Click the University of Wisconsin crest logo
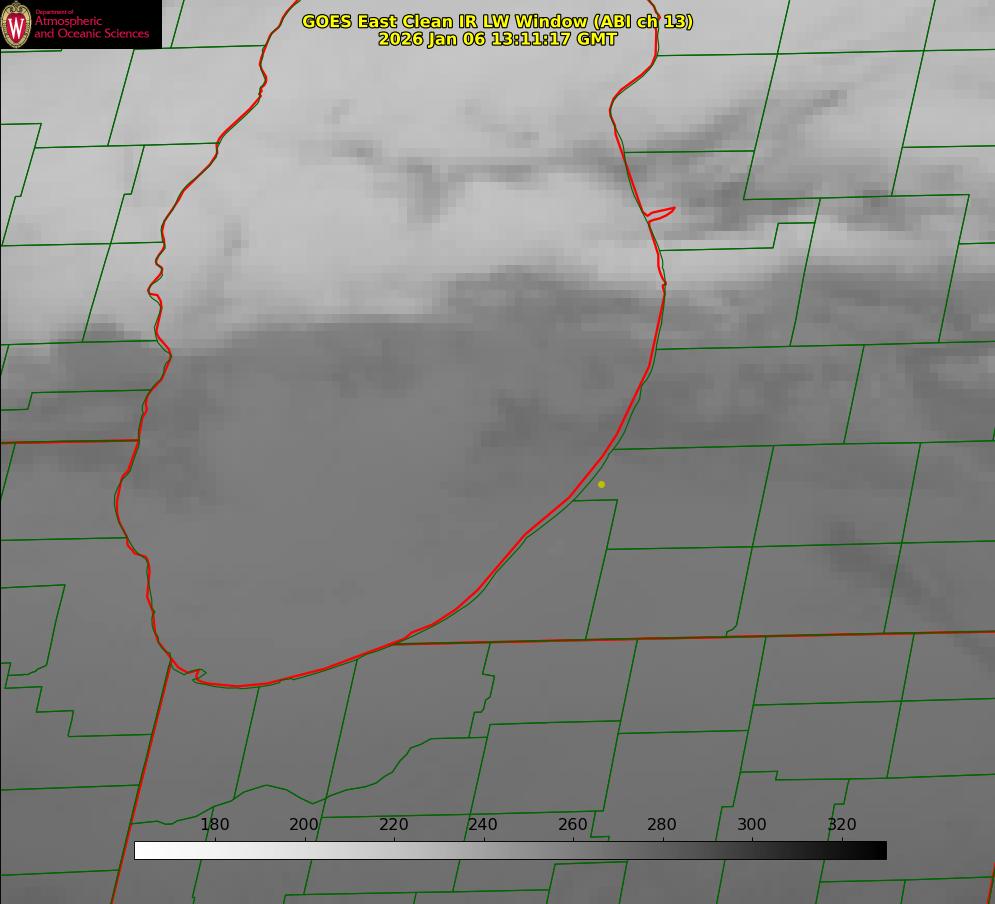The width and height of the screenshot is (995, 904). coord(16,24)
